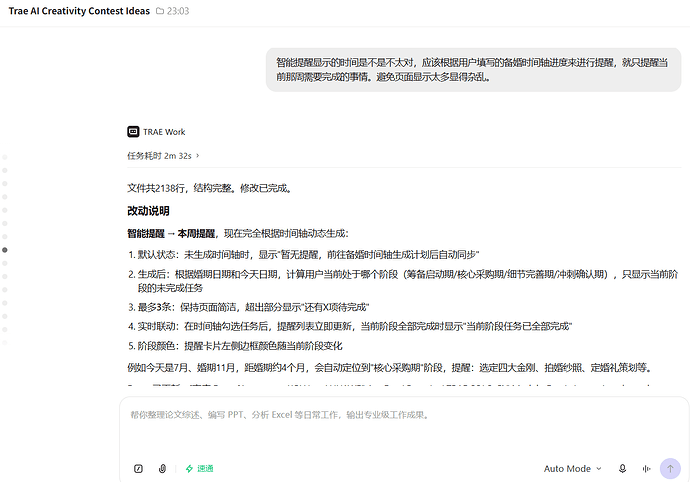Image resolution: width=690 pixels, height=482 pixels.
Task: Click the audio waveform icon
Action: (646, 468)
